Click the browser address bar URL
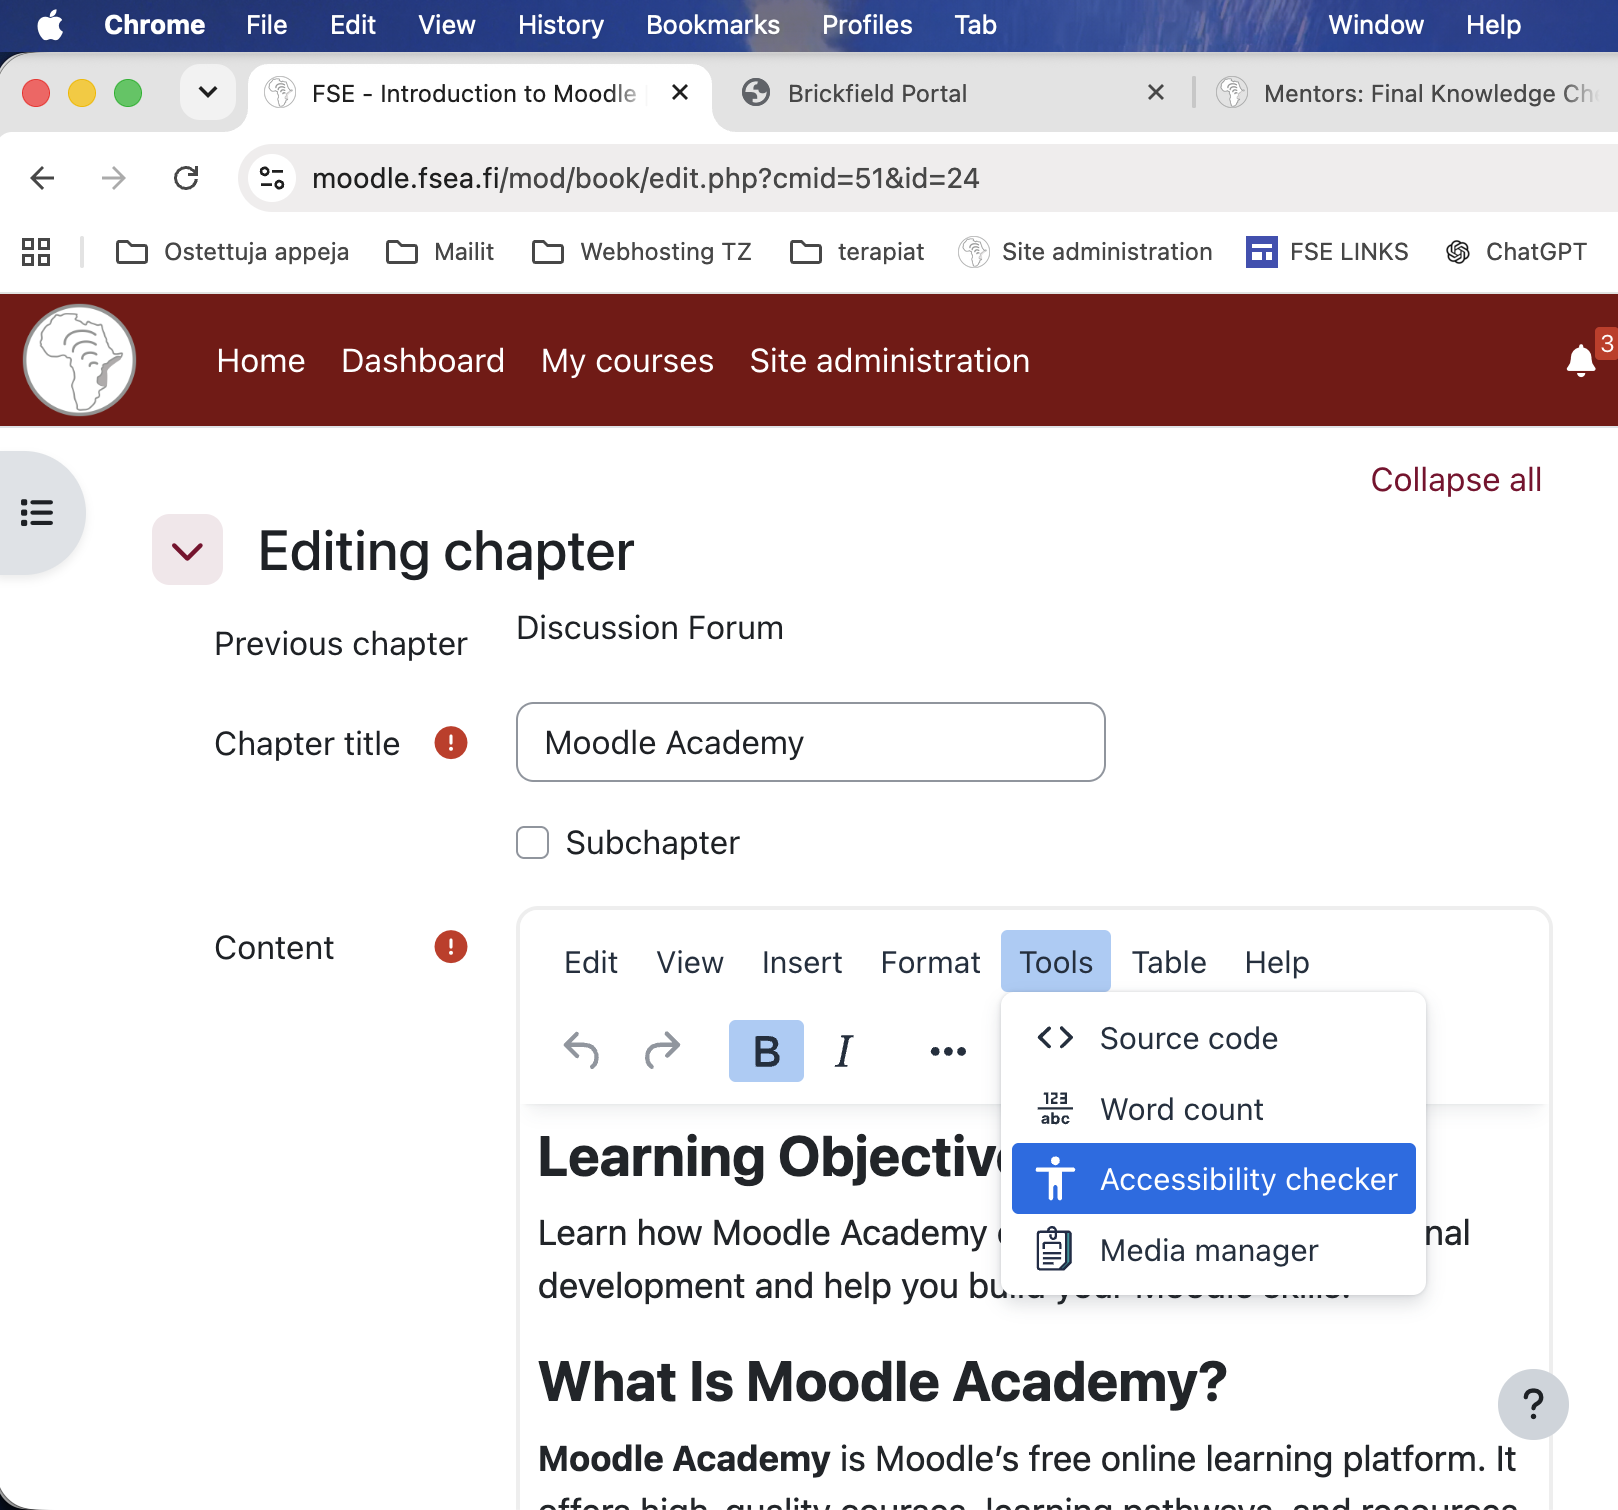Screen dimensions: 1618x1510 pos(646,178)
